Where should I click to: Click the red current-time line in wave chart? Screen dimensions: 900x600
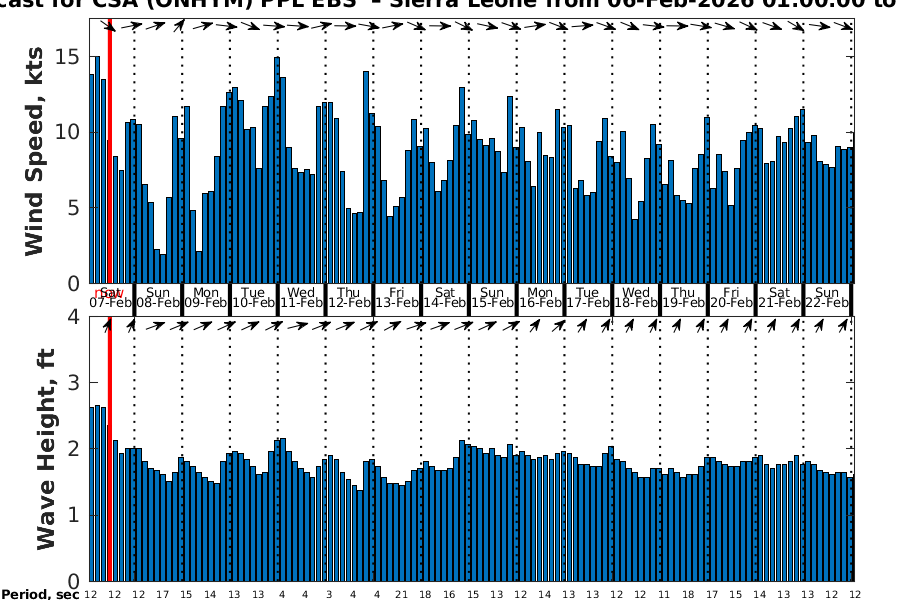pyautogui.click(x=109, y=450)
